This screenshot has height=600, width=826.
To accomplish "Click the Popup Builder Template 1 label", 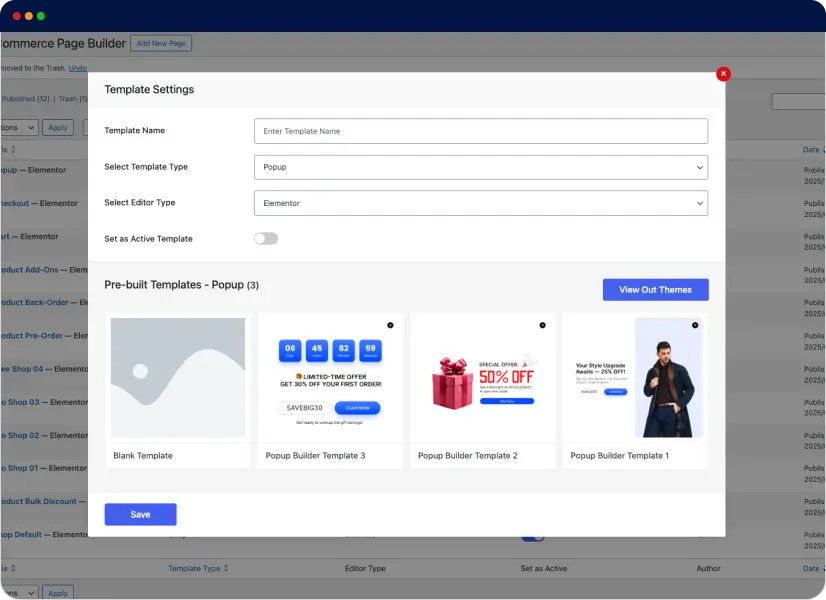I will point(620,456).
